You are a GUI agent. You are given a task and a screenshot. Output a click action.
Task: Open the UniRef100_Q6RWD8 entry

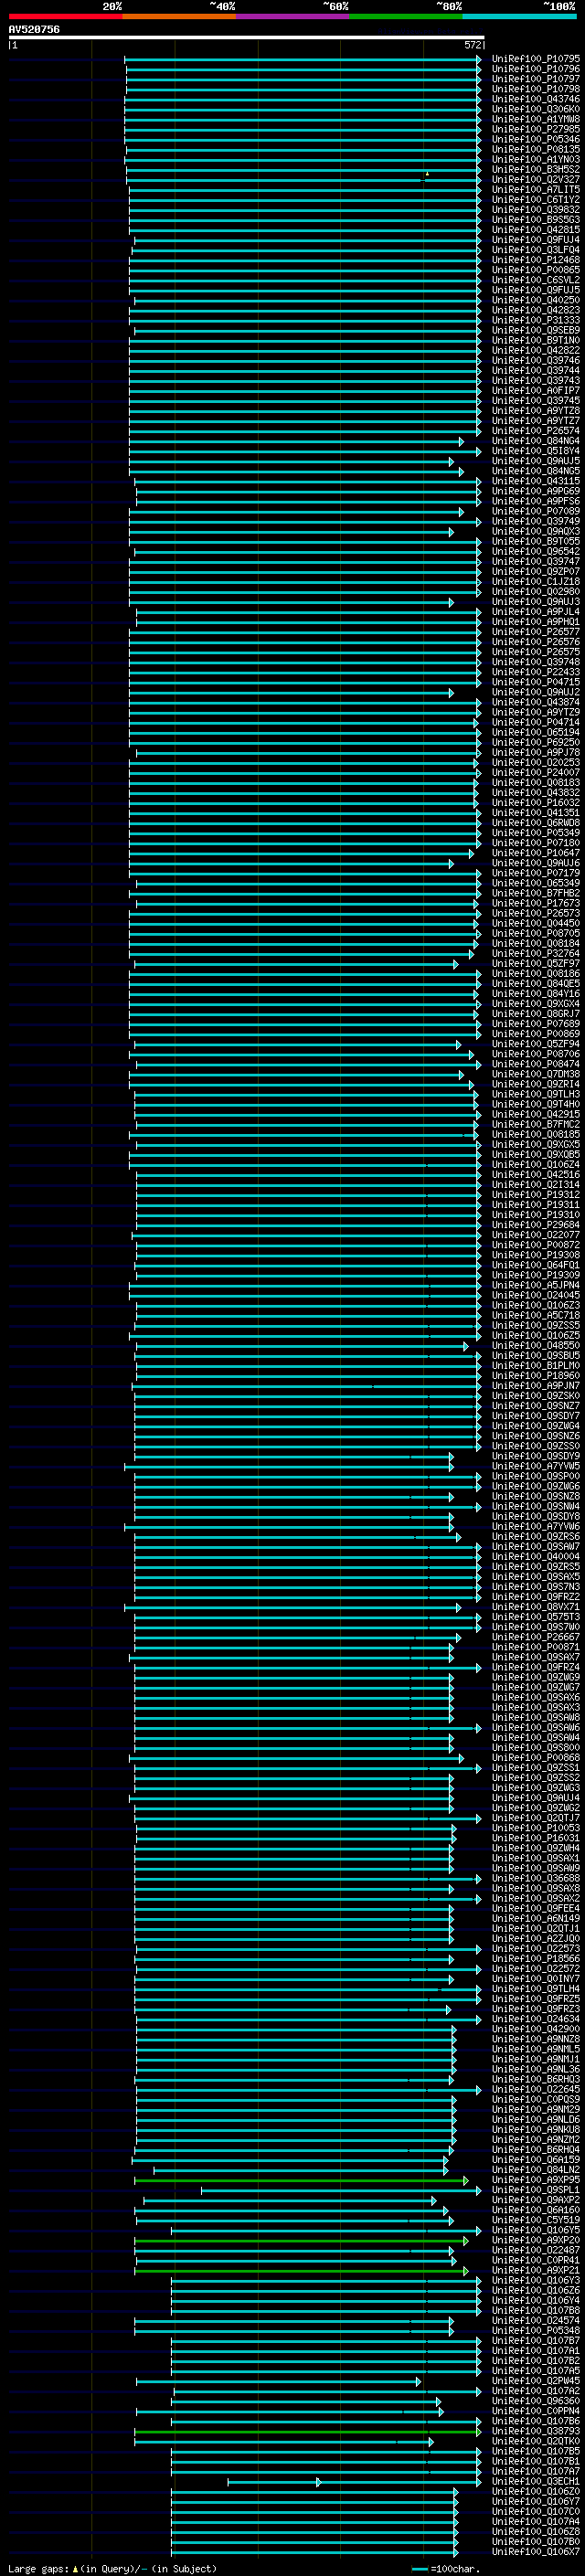pos(535,823)
